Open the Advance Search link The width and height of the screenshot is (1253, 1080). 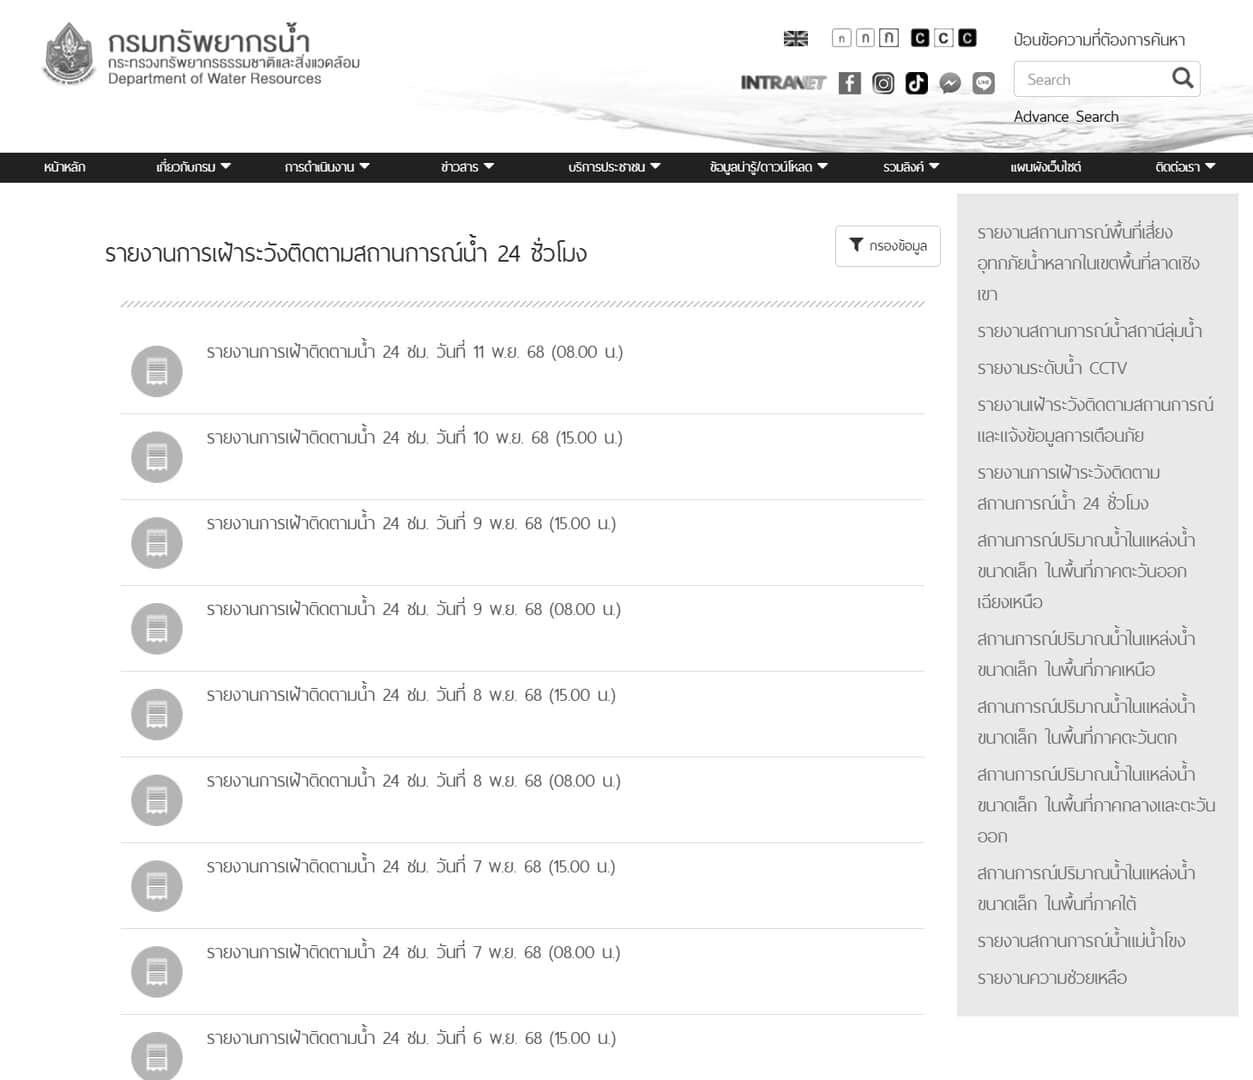1065,117
